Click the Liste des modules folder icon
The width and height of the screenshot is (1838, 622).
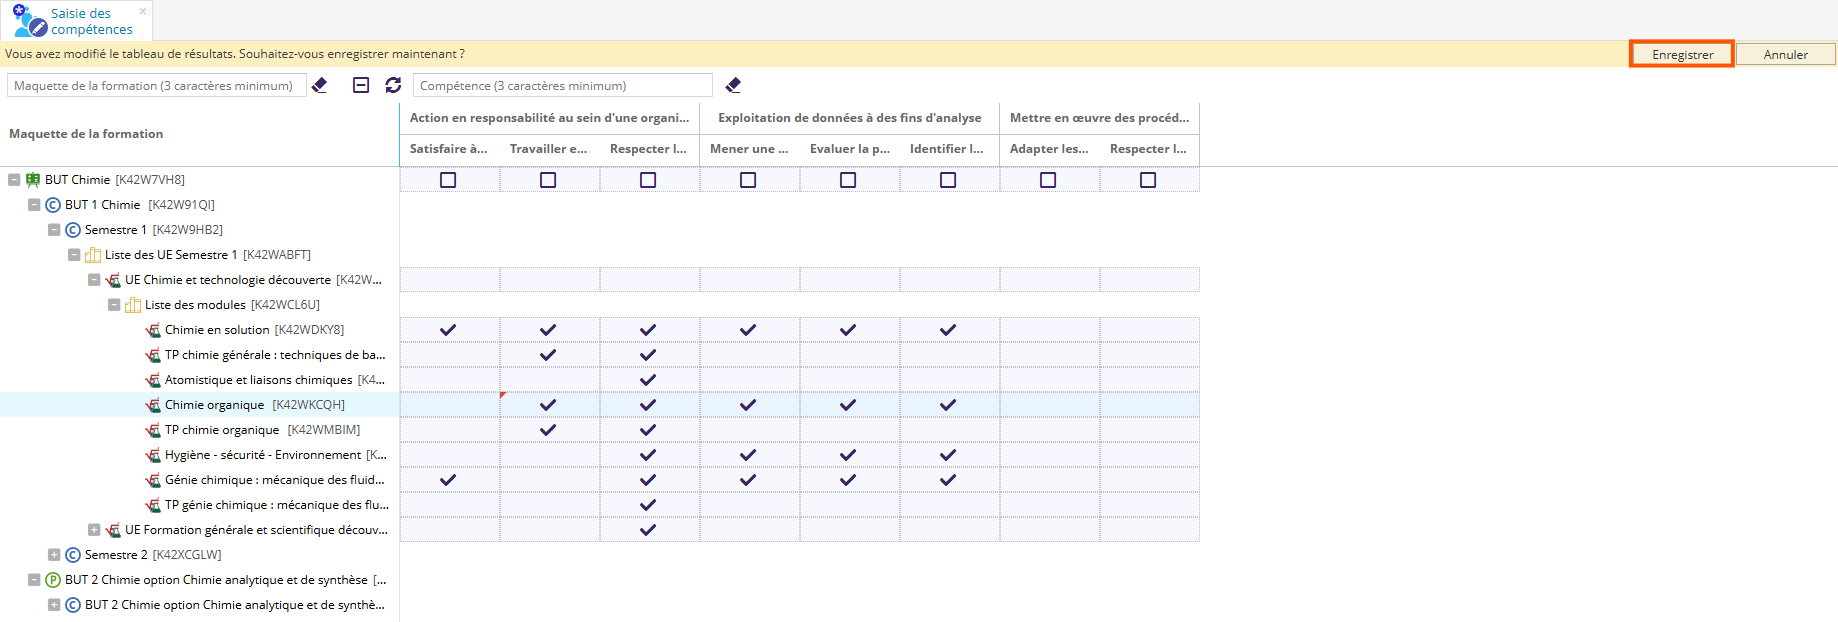133,305
